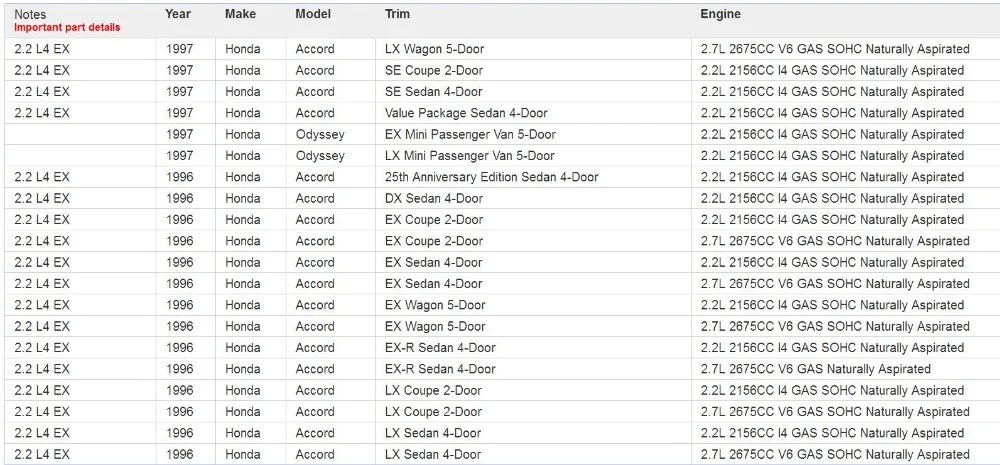The width and height of the screenshot is (1000, 465).
Task: Click the Make column header
Action: [240, 14]
